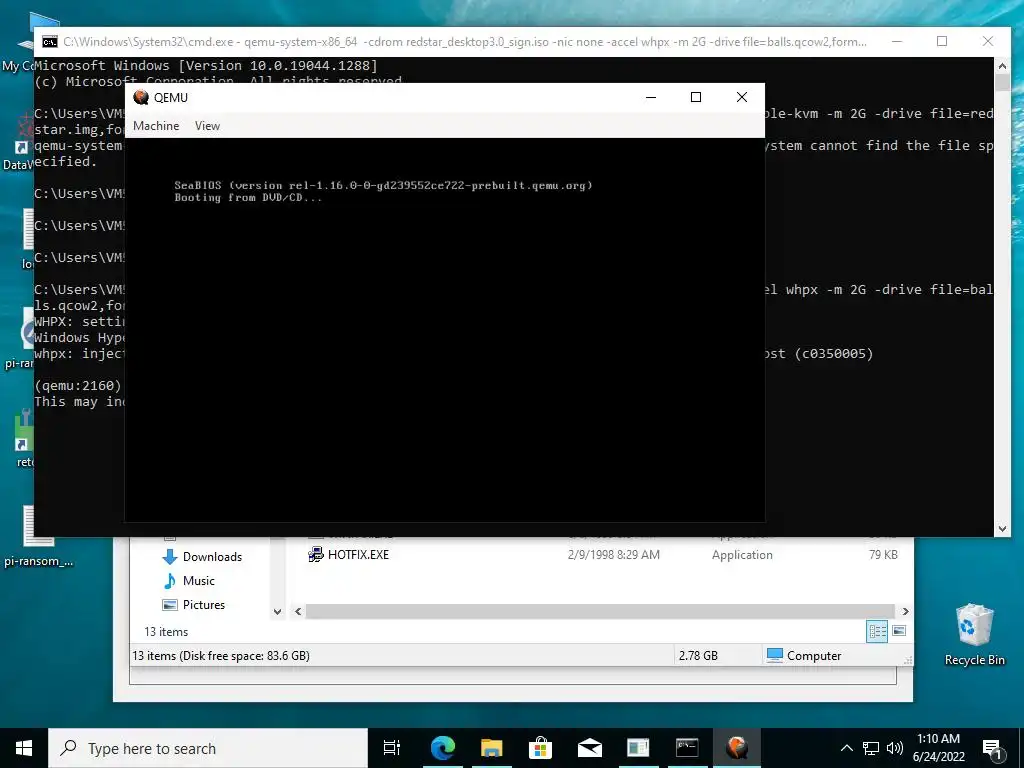Image resolution: width=1024 pixels, height=768 pixels.
Task: Open the notification center icon
Action: pos(992,750)
